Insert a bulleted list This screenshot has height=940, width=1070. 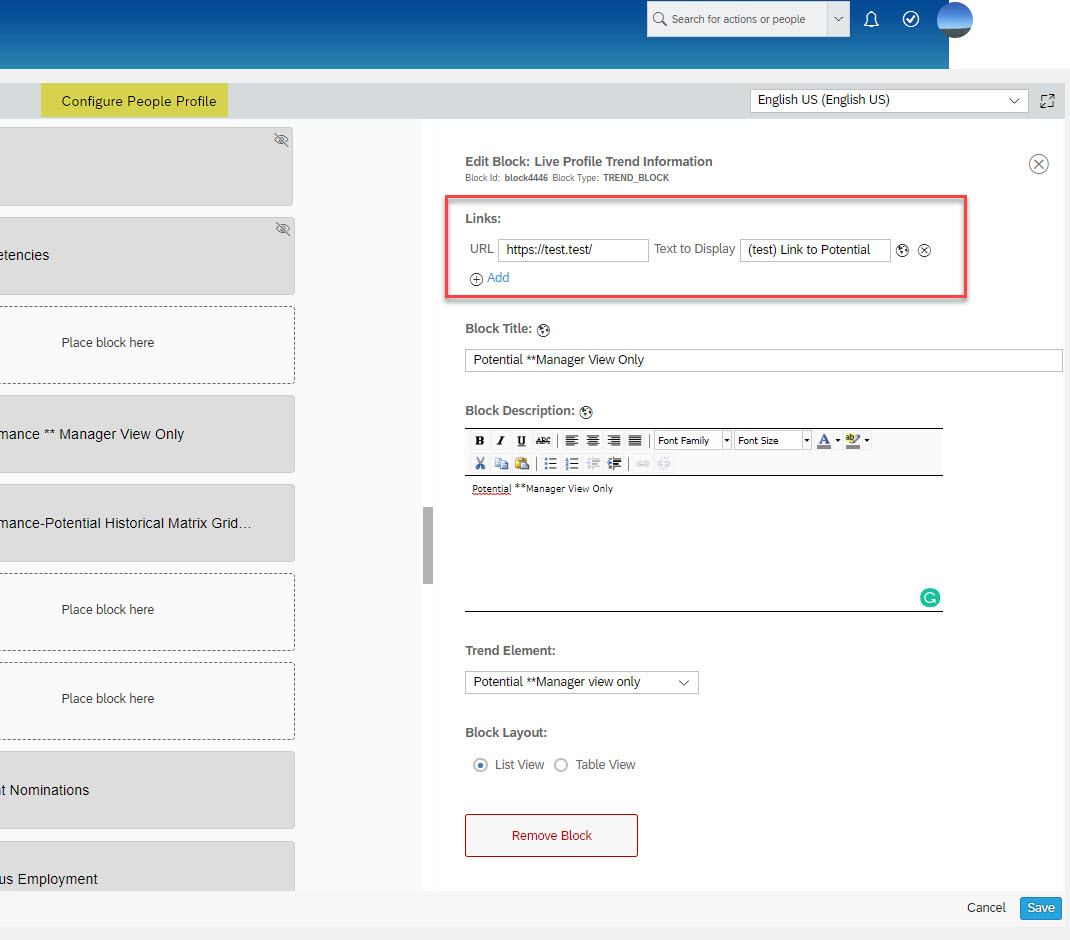(551, 464)
